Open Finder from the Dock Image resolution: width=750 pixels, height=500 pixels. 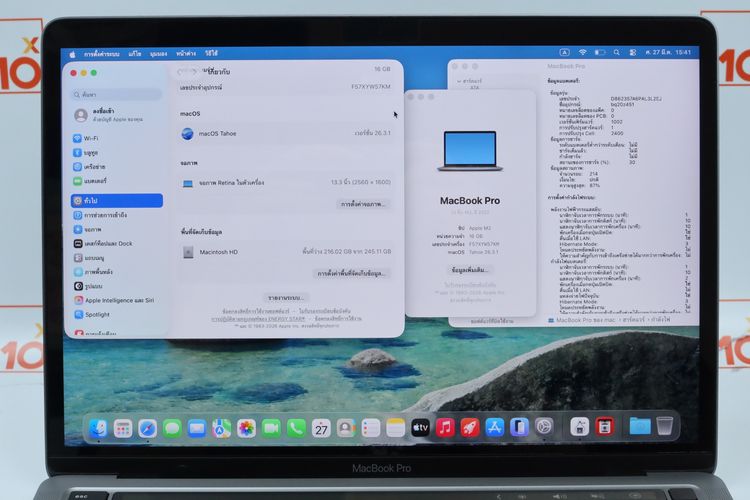(98, 428)
